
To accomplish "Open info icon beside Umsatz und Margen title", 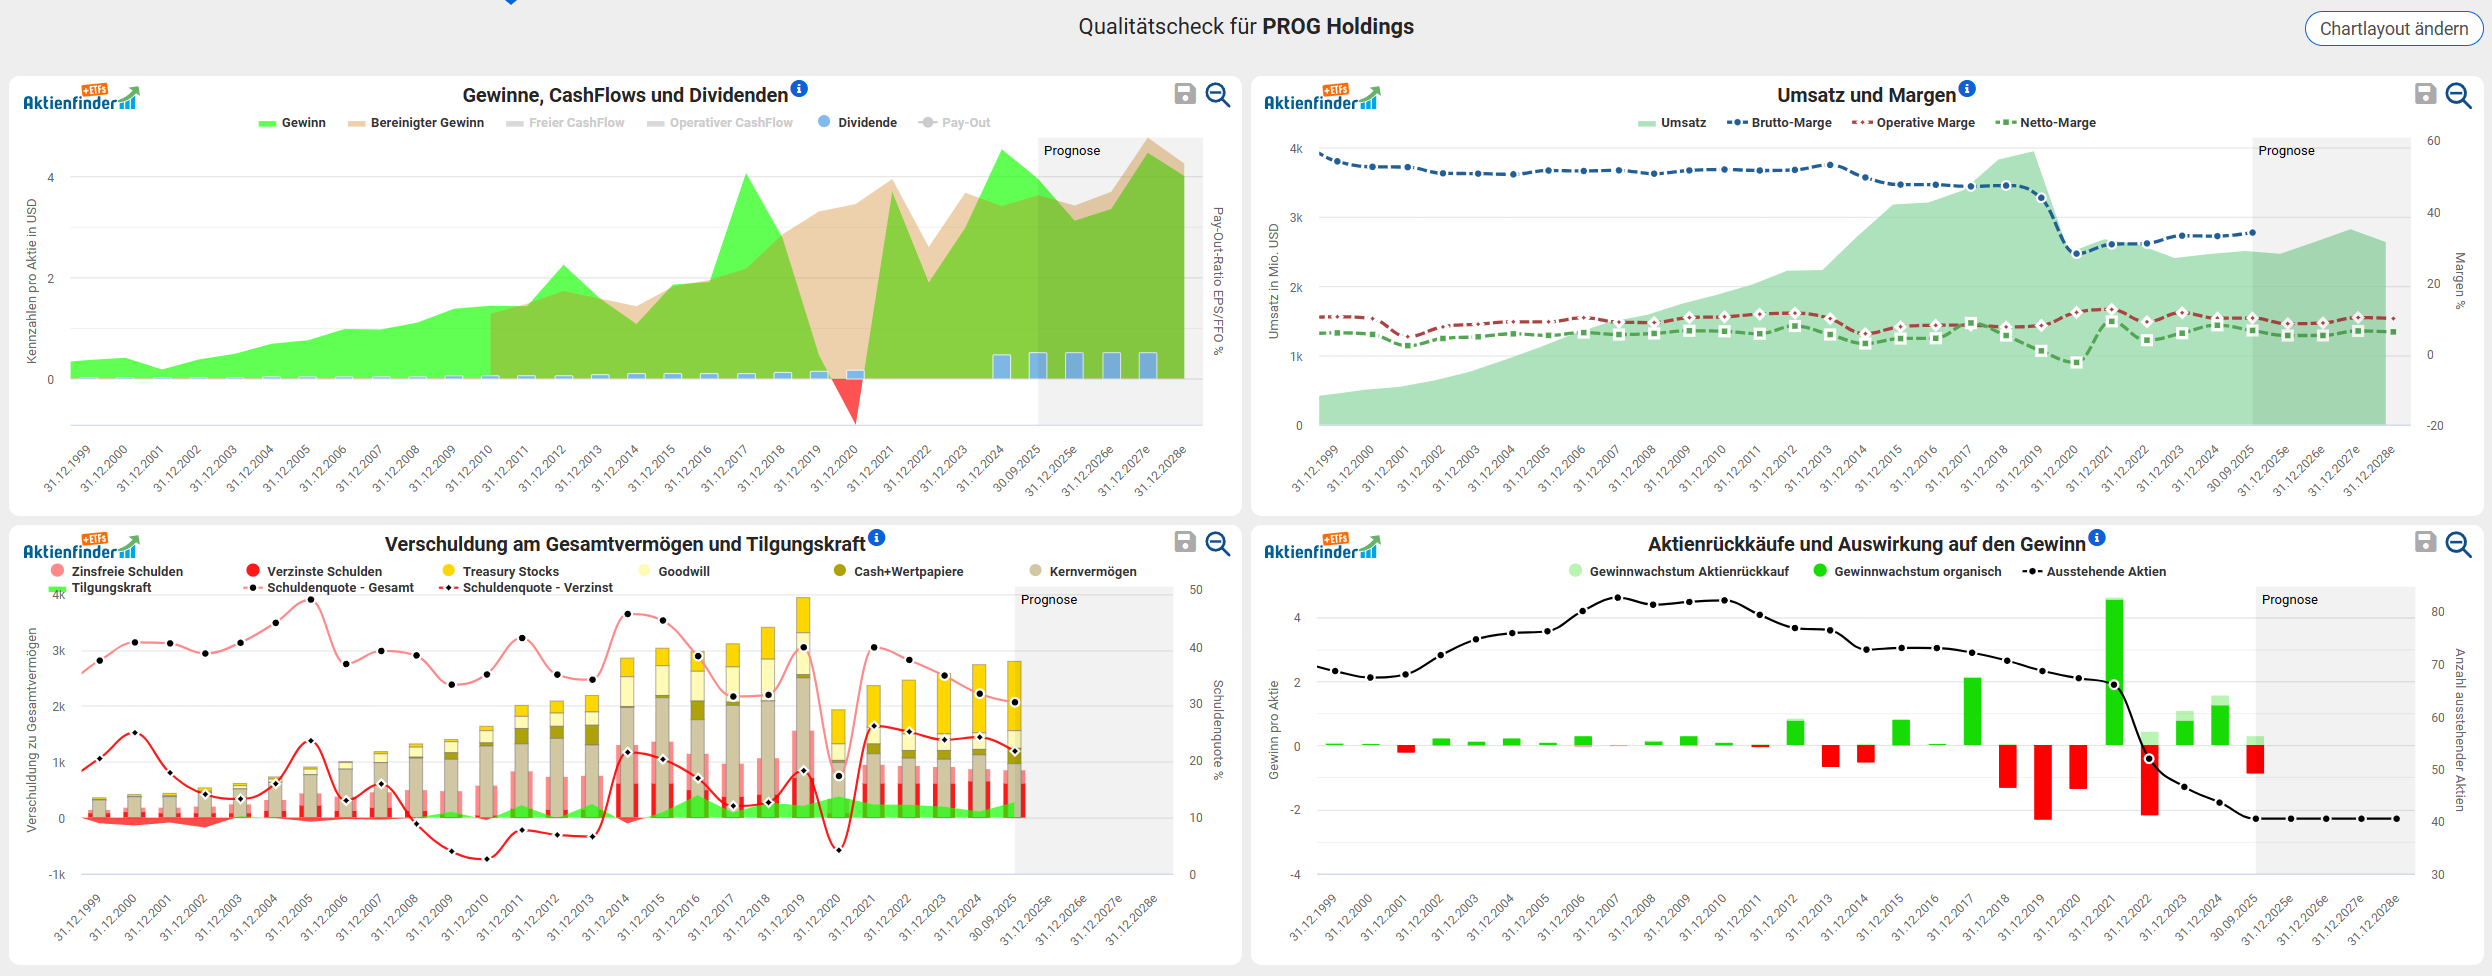I will coord(1967,88).
